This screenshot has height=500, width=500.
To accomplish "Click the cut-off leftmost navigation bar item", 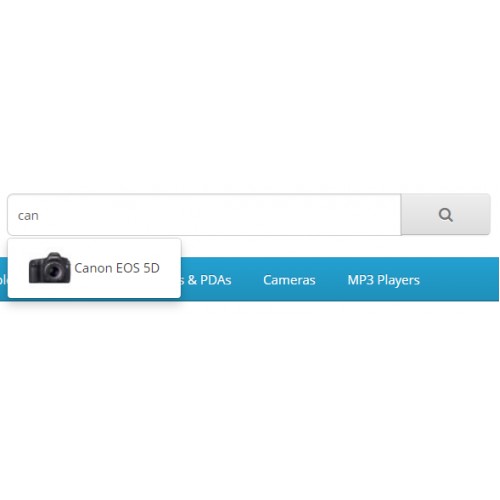I will (x=3, y=280).
